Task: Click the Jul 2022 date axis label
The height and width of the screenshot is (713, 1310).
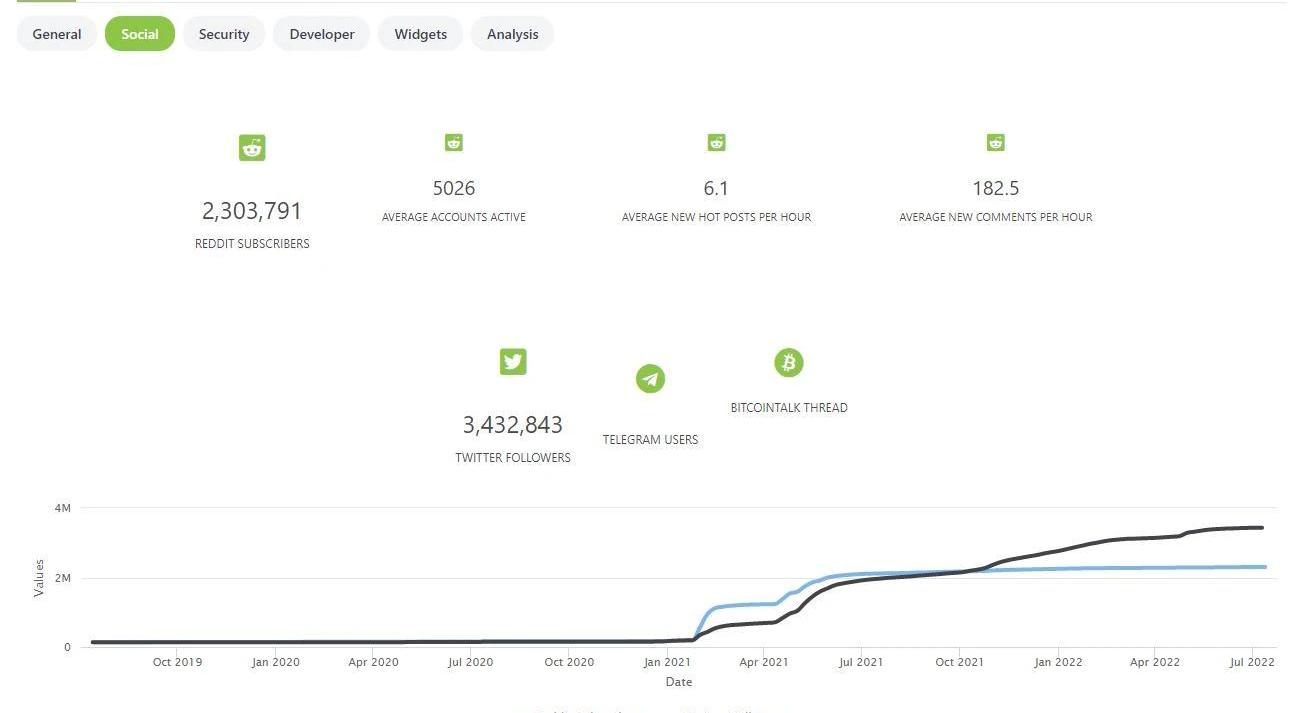Action: (x=1250, y=662)
